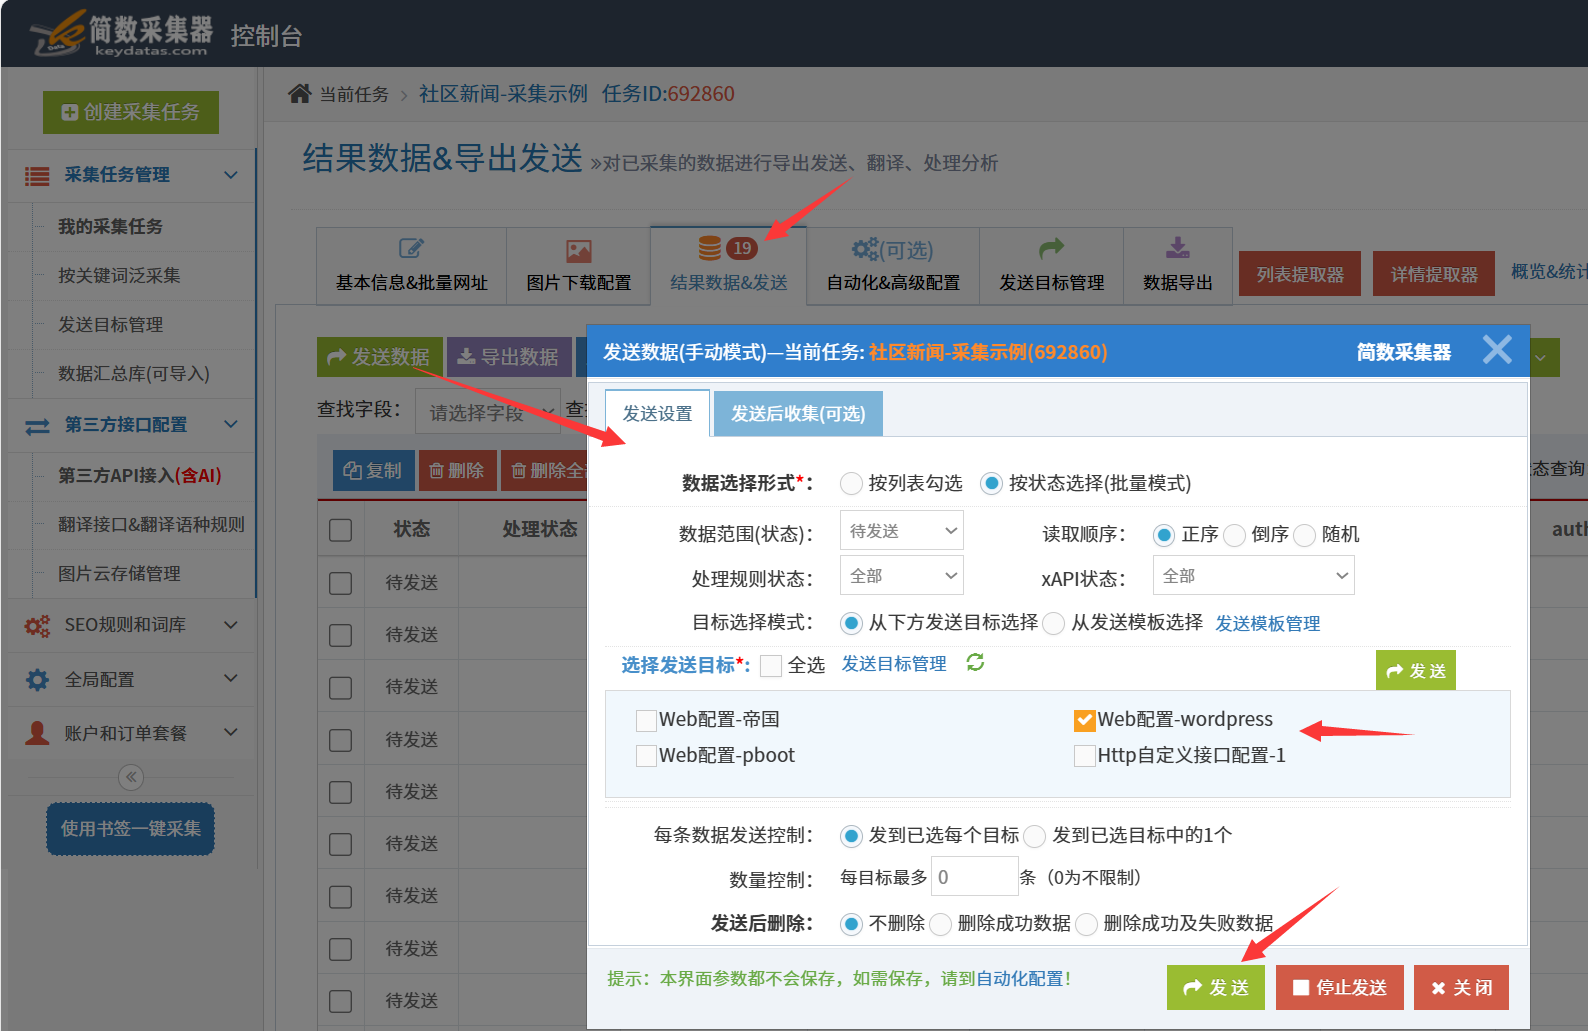Open the 数据范围(状态) dropdown showing 待发送
1588x1031 pixels.
click(901, 531)
